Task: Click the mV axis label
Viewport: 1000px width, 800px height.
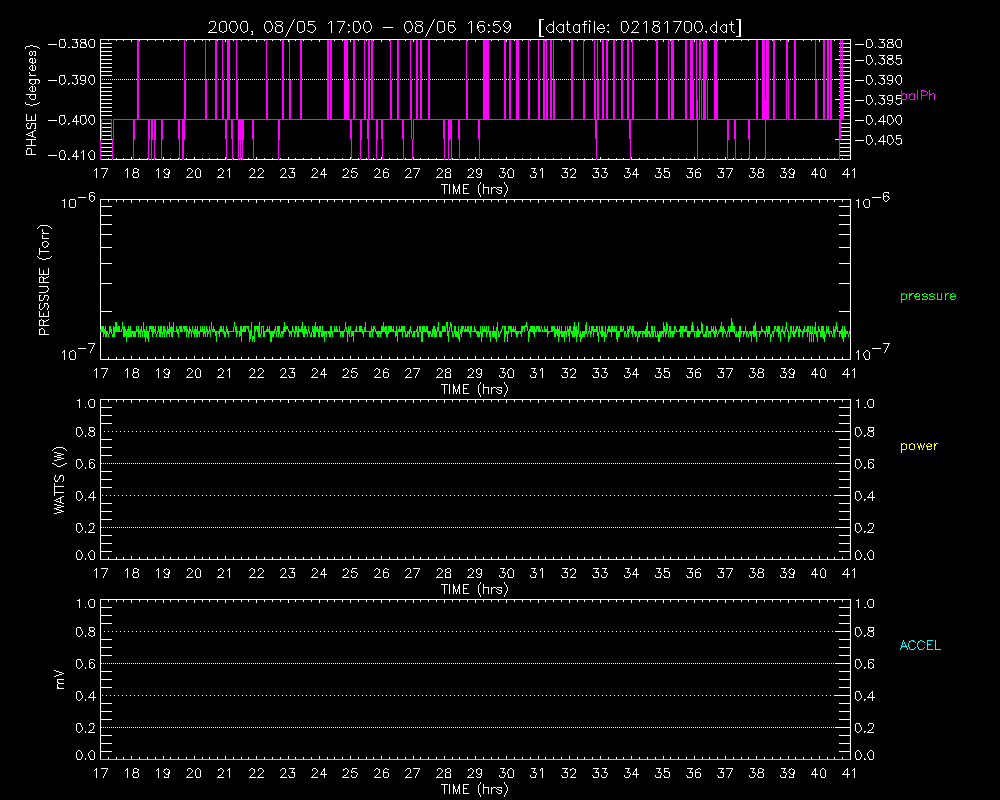Action: [x=60, y=680]
